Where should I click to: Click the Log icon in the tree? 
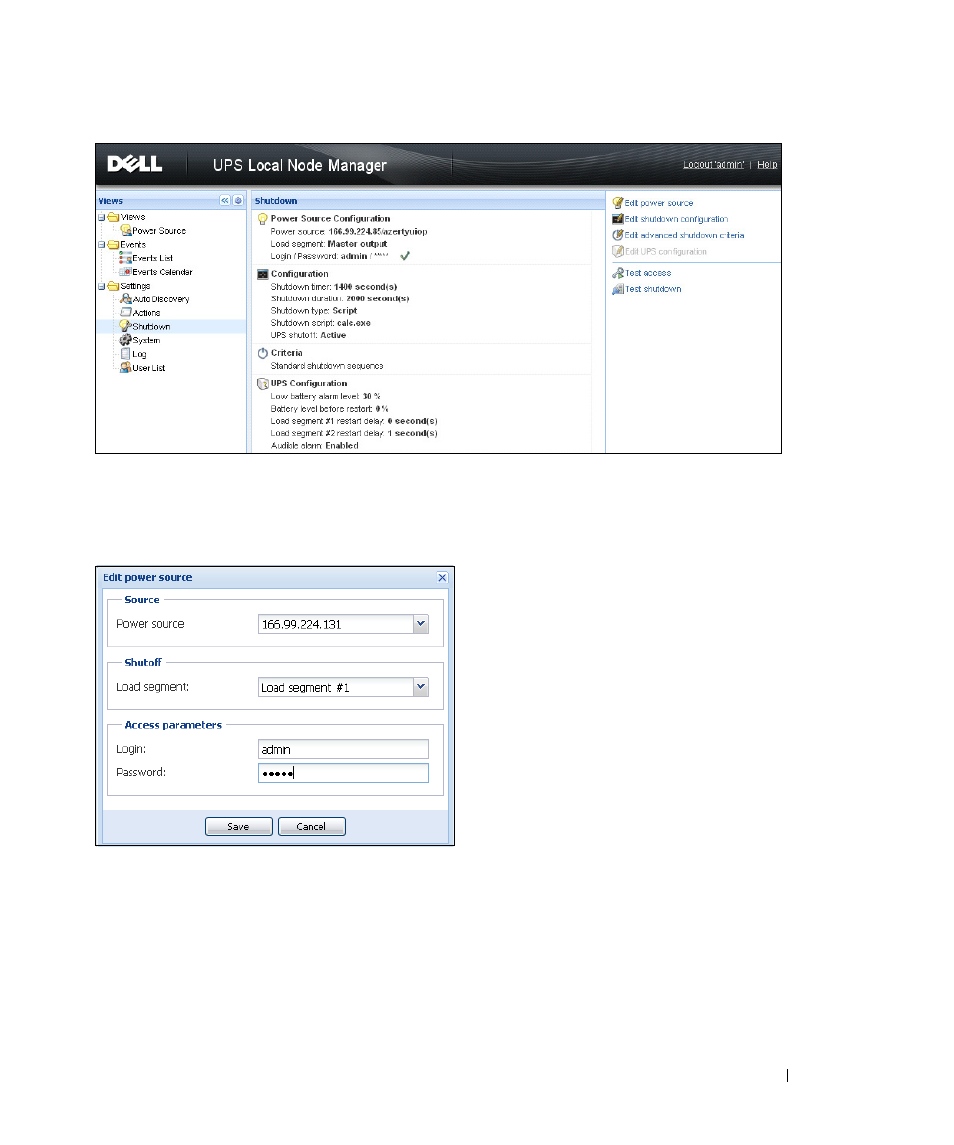(126, 354)
